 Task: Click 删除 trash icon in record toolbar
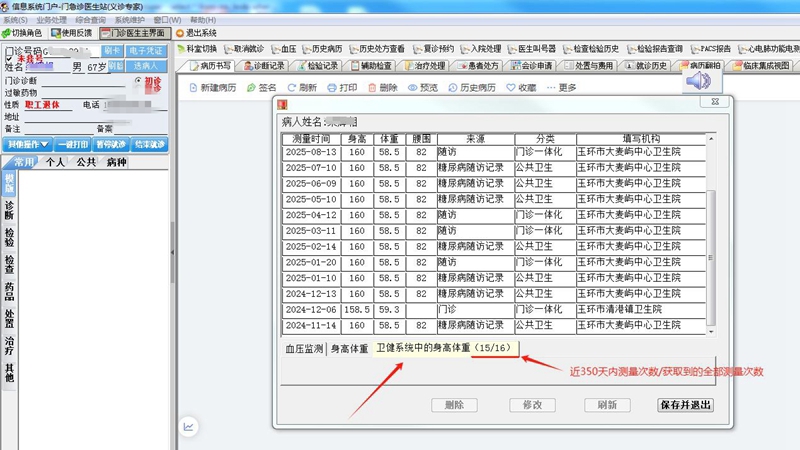[x=372, y=88]
